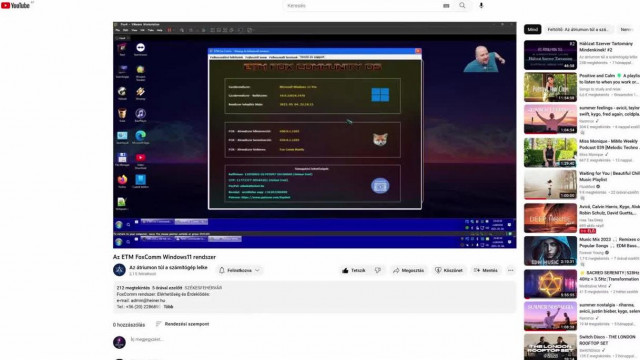The height and width of the screenshot is (360, 640).
Task: Click the Firefox desktop icon in the video
Action: [122, 181]
